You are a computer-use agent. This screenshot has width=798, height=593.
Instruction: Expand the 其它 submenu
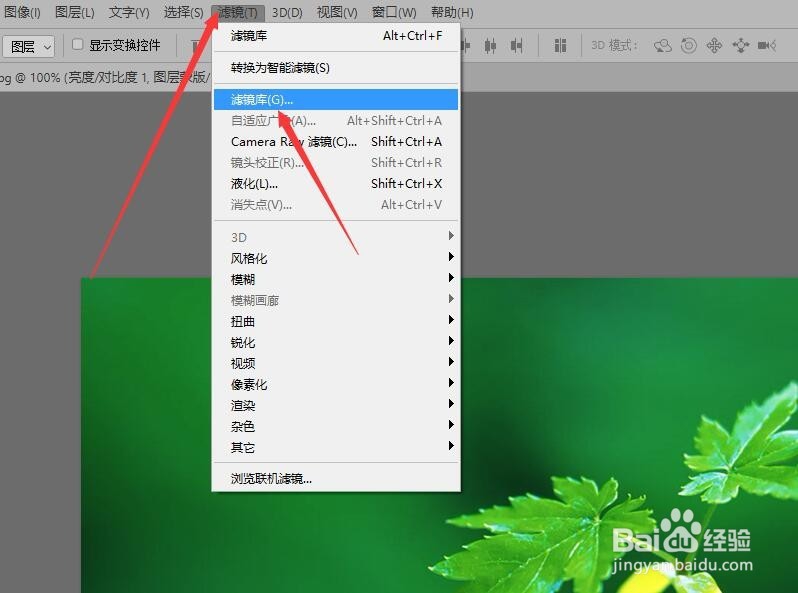pyautogui.click(x=336, y=446)
